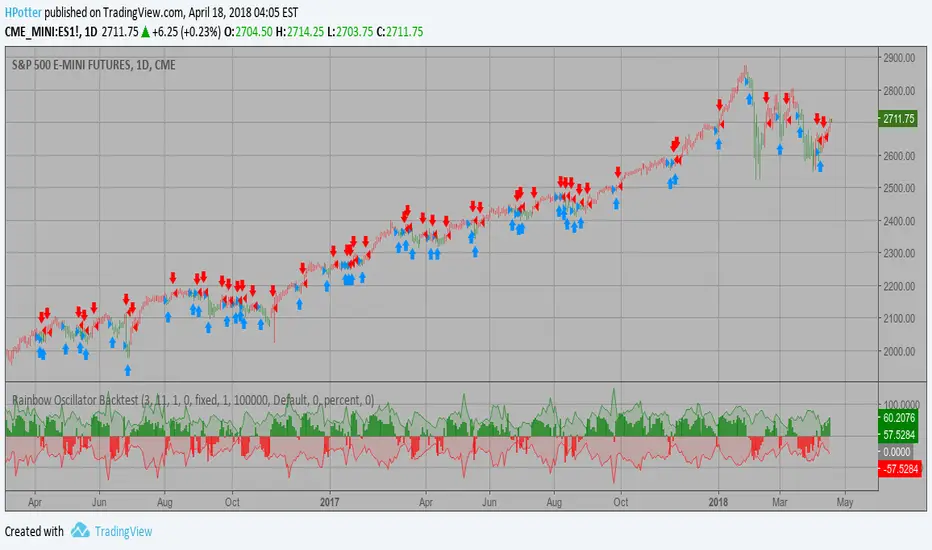Click the current price tag 2711.75 on axis
This screenshot has height=550, width=932.
click(899, 119)
